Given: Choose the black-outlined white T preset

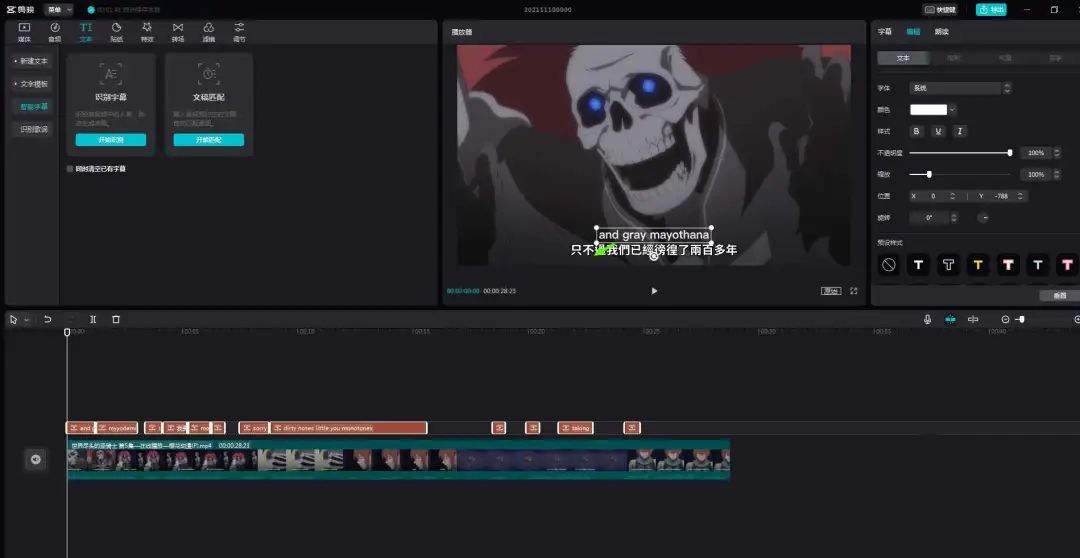Looking at the screenshot, I should (x=918, y=265).
